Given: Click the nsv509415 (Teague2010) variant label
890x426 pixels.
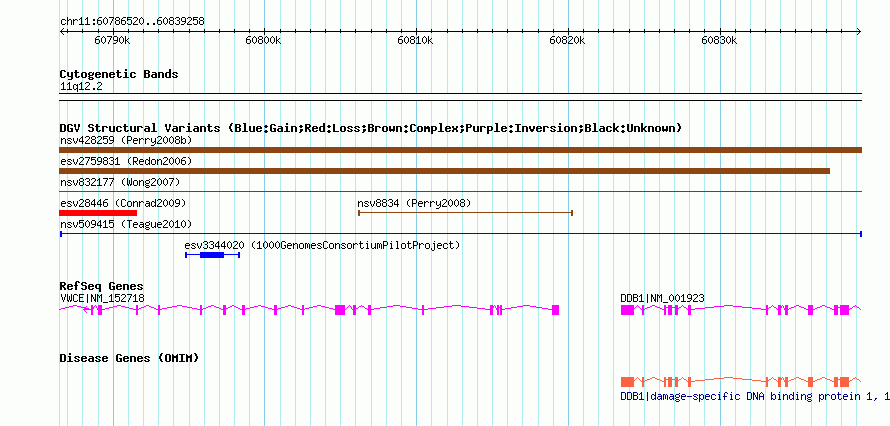Looking at the screenshot, I should [x=126, y=225].
